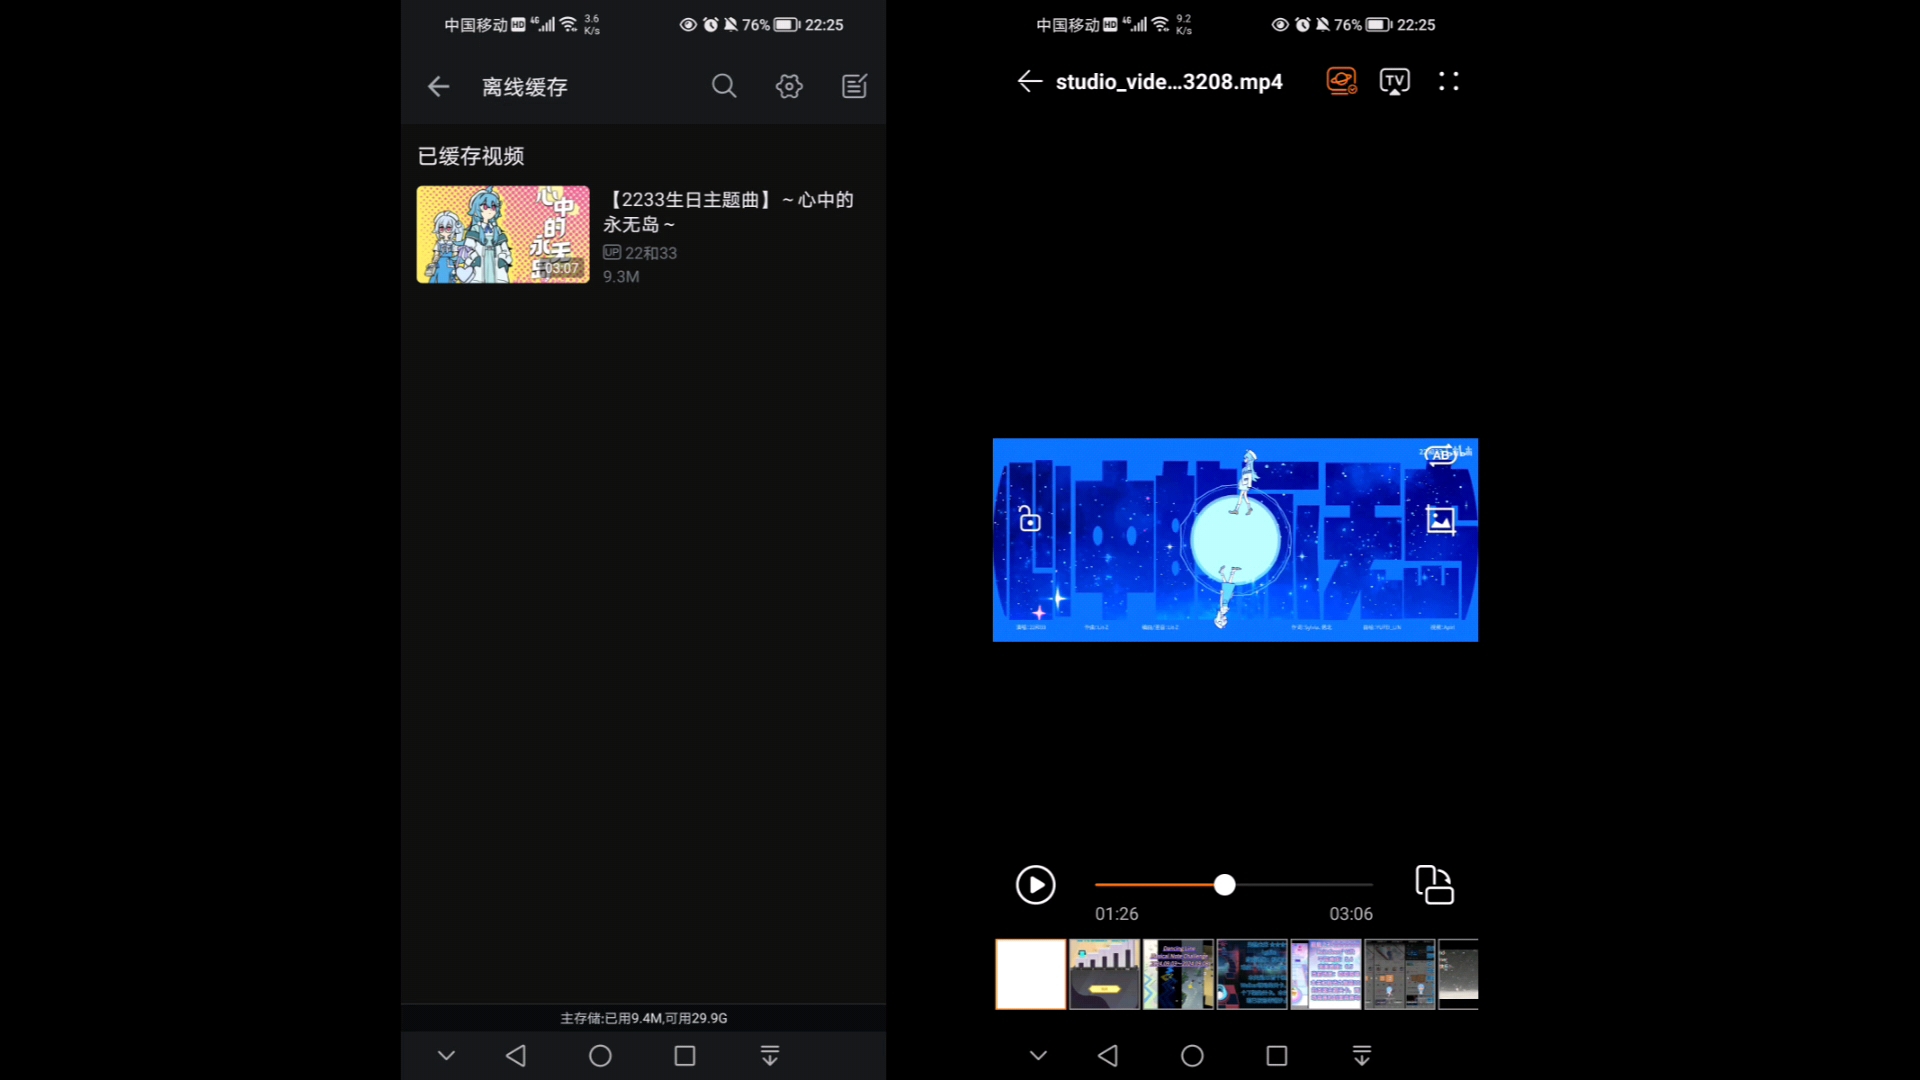Play the video with the play button
The width and height of the screenshot is (1920, 1080).
(x=1036, y=885)
